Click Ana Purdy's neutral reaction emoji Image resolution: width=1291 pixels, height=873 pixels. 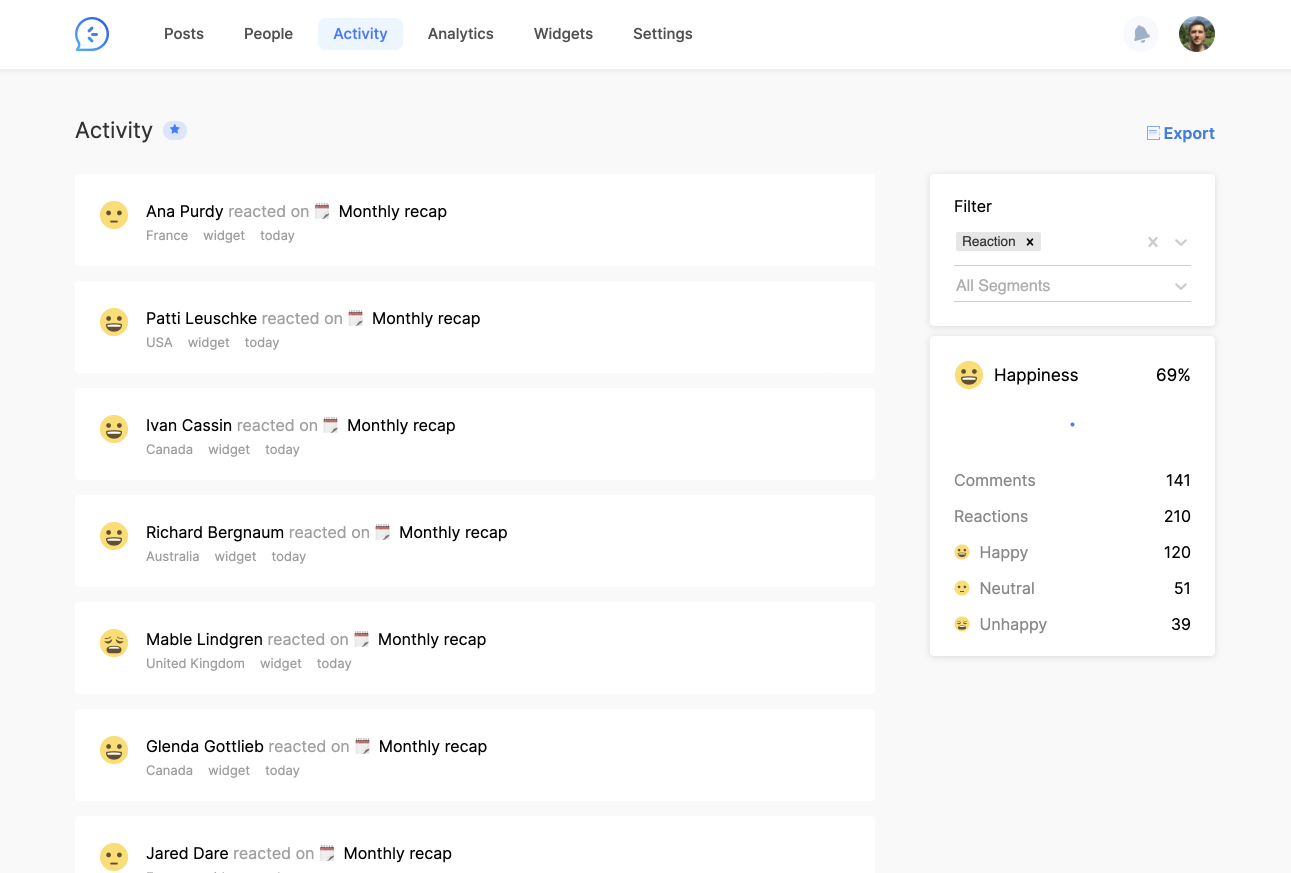114,215
